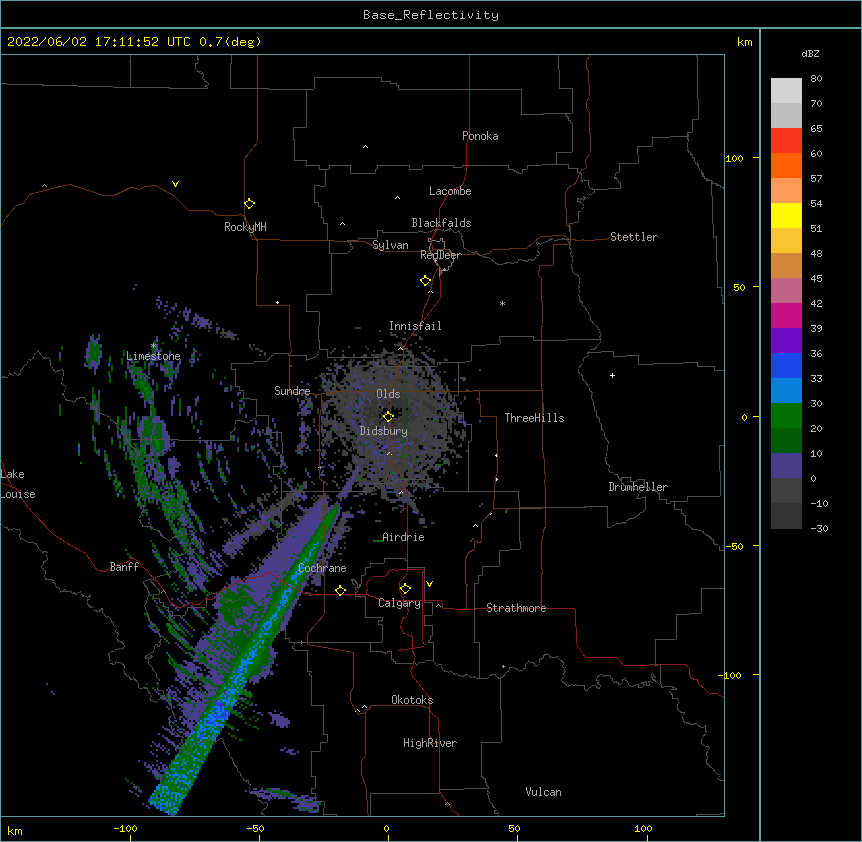Click the Airdrie city label

[403, 537]
